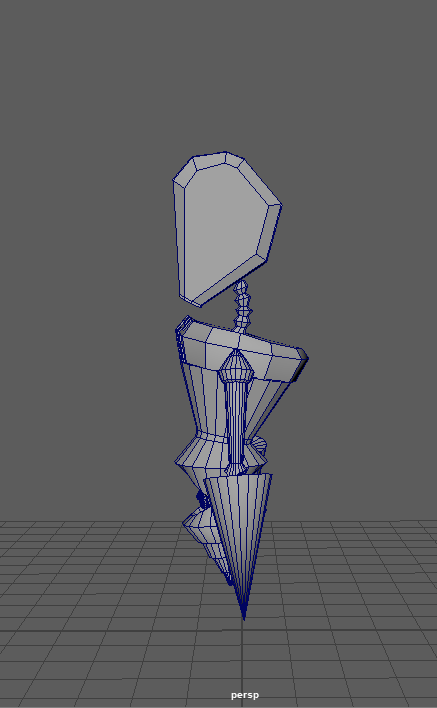Click the ground grid left of the model
Viewport: 437px width, 708px height.
point(90,587)
